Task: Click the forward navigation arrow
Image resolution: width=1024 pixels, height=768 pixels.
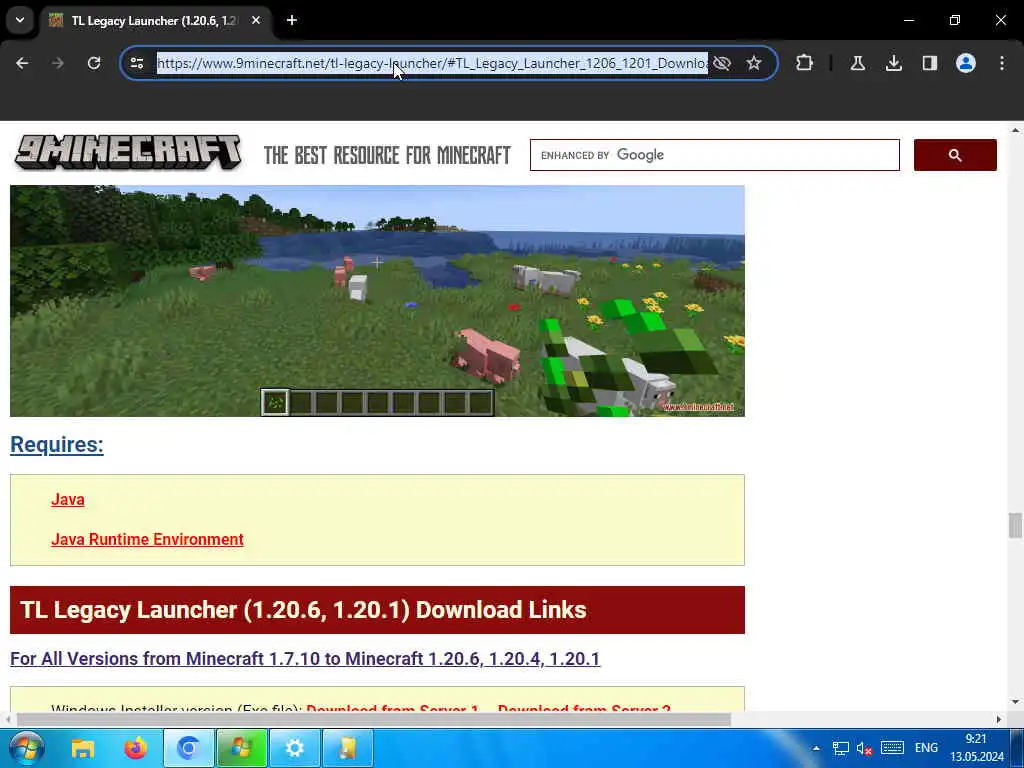Action: point(57,63)
